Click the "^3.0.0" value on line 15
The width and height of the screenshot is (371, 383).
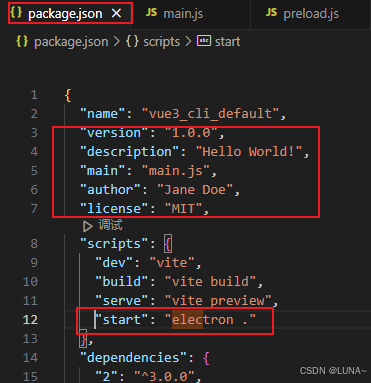click(164, 377)
